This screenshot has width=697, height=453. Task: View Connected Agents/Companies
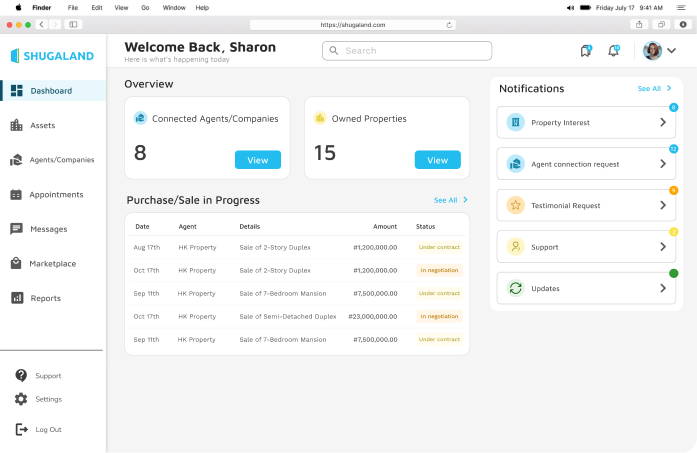tap(258, 160)
